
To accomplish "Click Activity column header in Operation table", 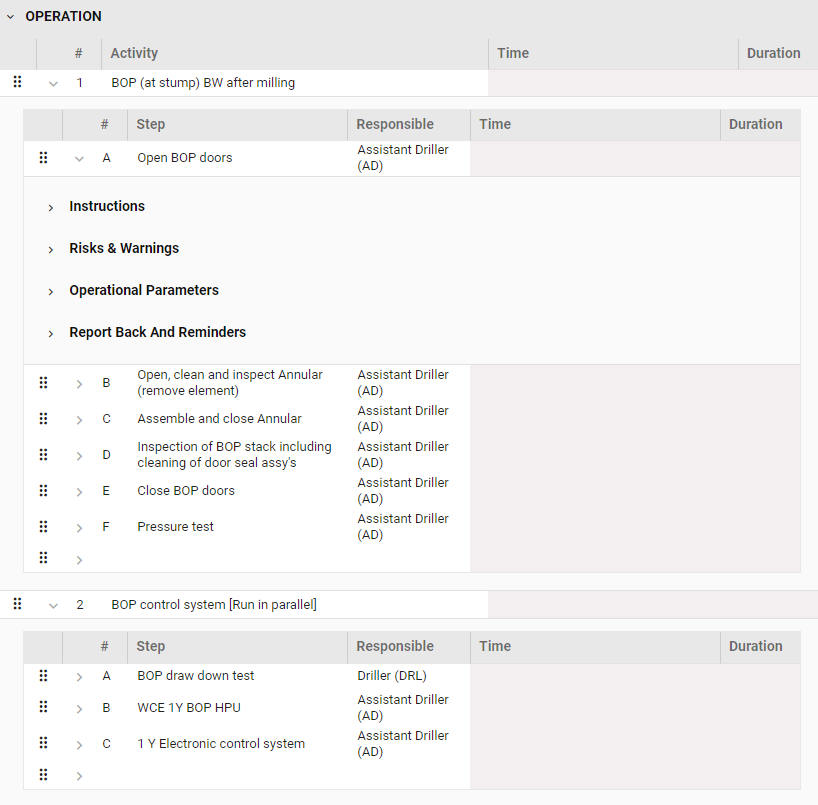I will 134,53.
